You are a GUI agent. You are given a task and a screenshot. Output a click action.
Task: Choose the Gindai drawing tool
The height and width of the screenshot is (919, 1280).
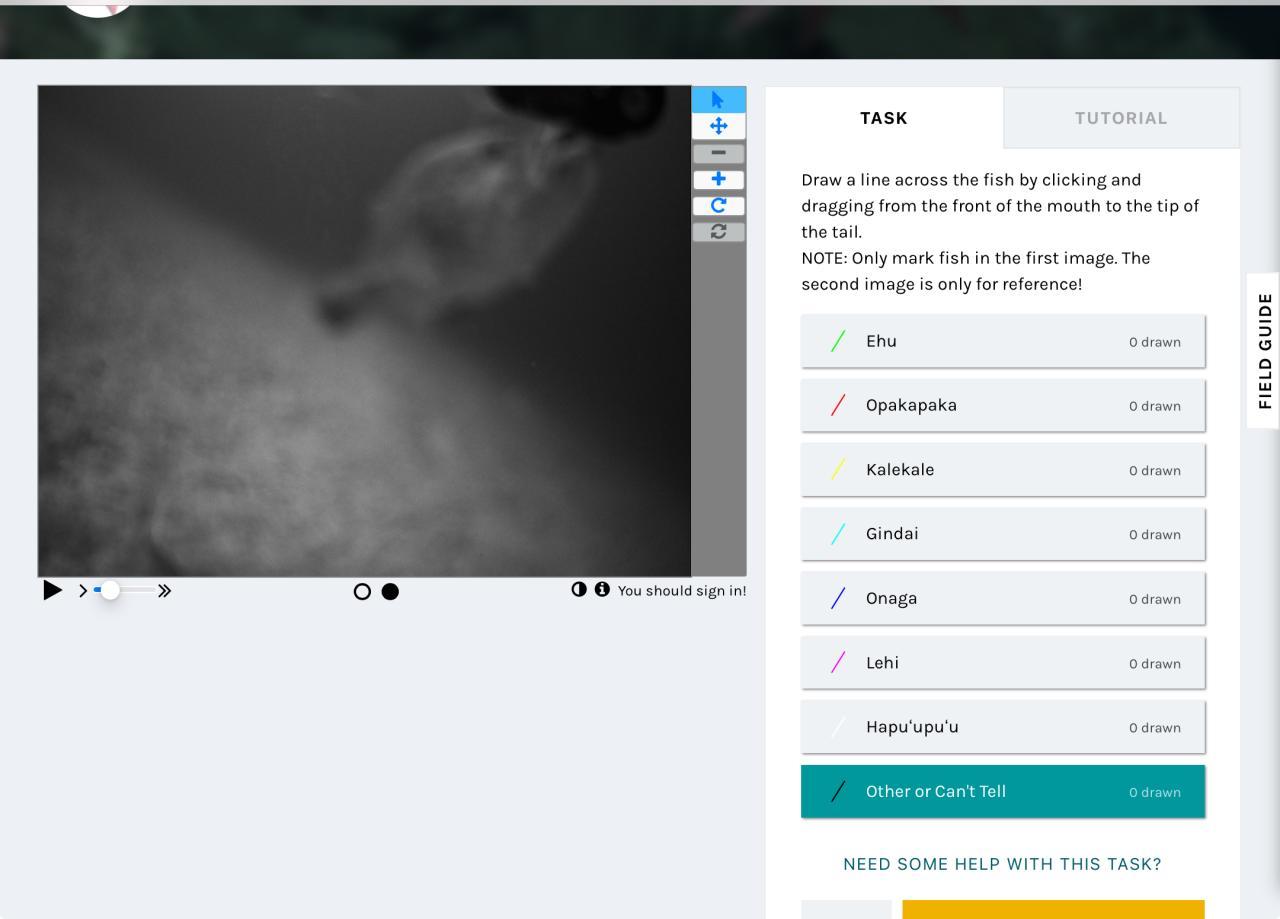[1003, 534]
